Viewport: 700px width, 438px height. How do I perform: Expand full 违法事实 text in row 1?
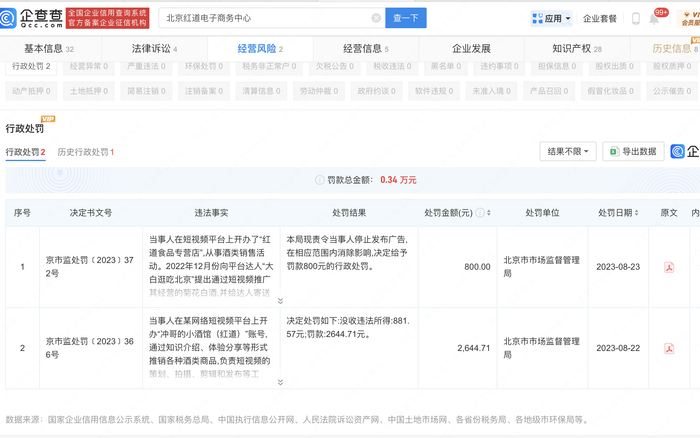(280, 300)
